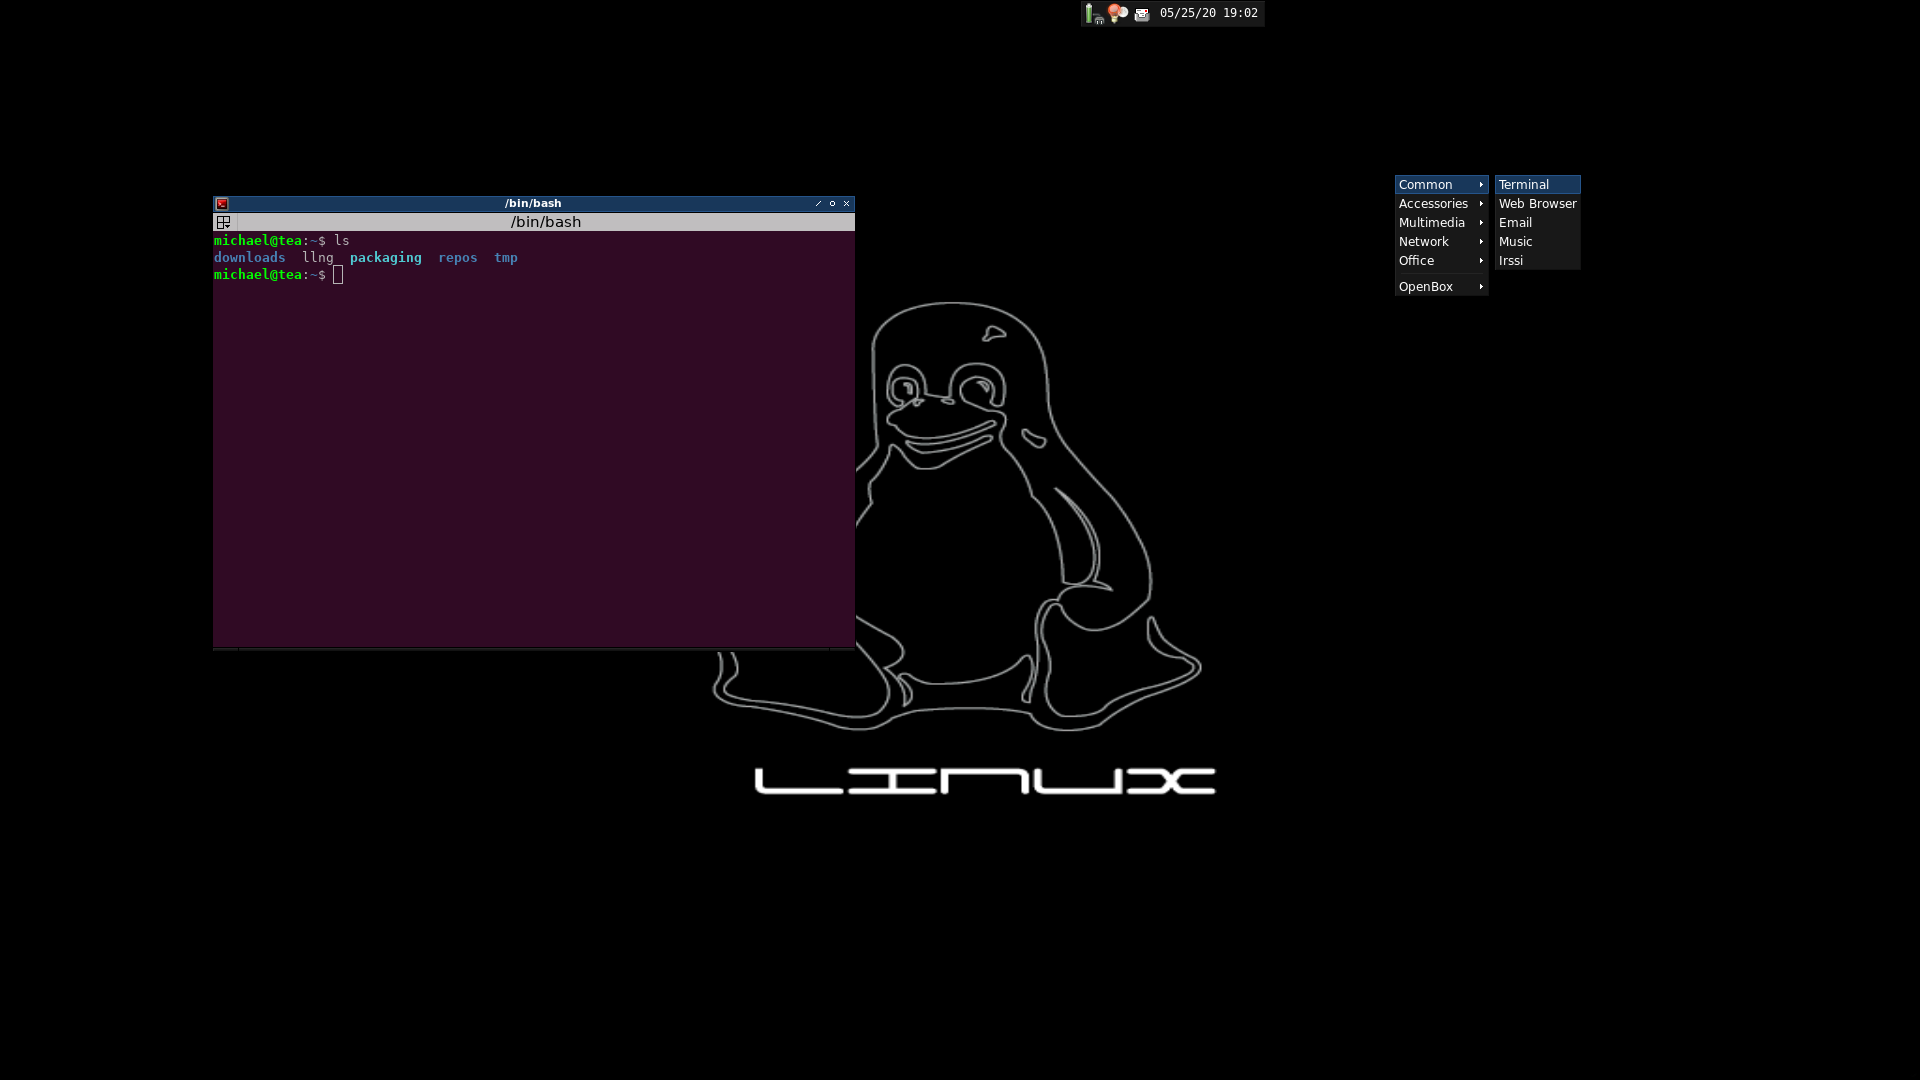
Task: Click the 'packaging' directory in terminal output
Action: [386, 258]
